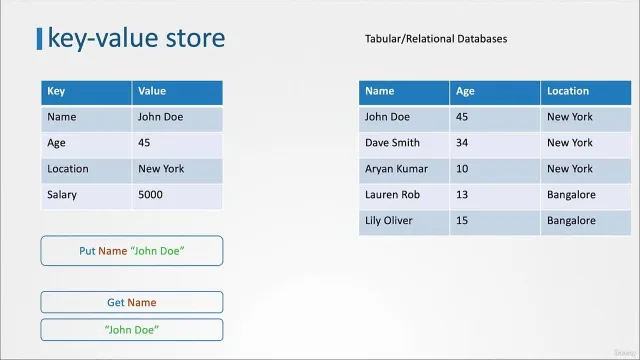Image resolution: width=640 pixels, height=360 pixels.
Task: Click the Tabular/Relational Databases heading
Action: [436, 39]
